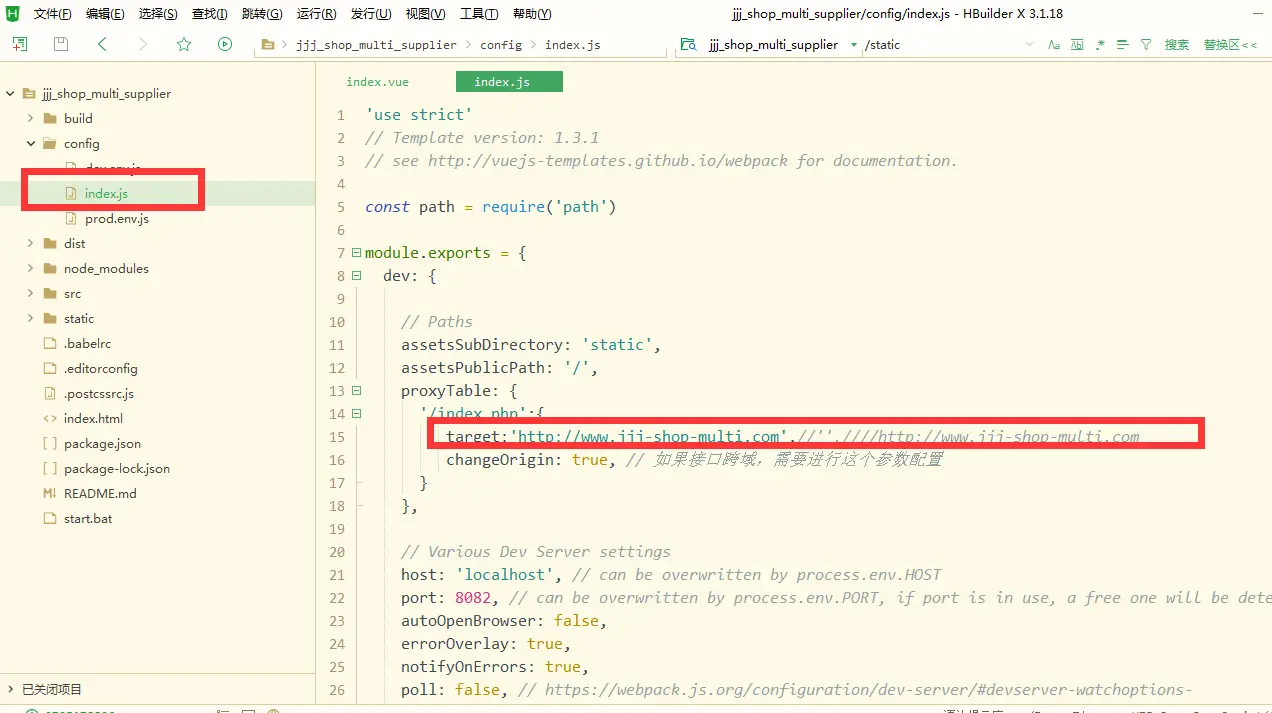Collapse the config folder
Viewport: 1272px width, 713px height.
31,144
